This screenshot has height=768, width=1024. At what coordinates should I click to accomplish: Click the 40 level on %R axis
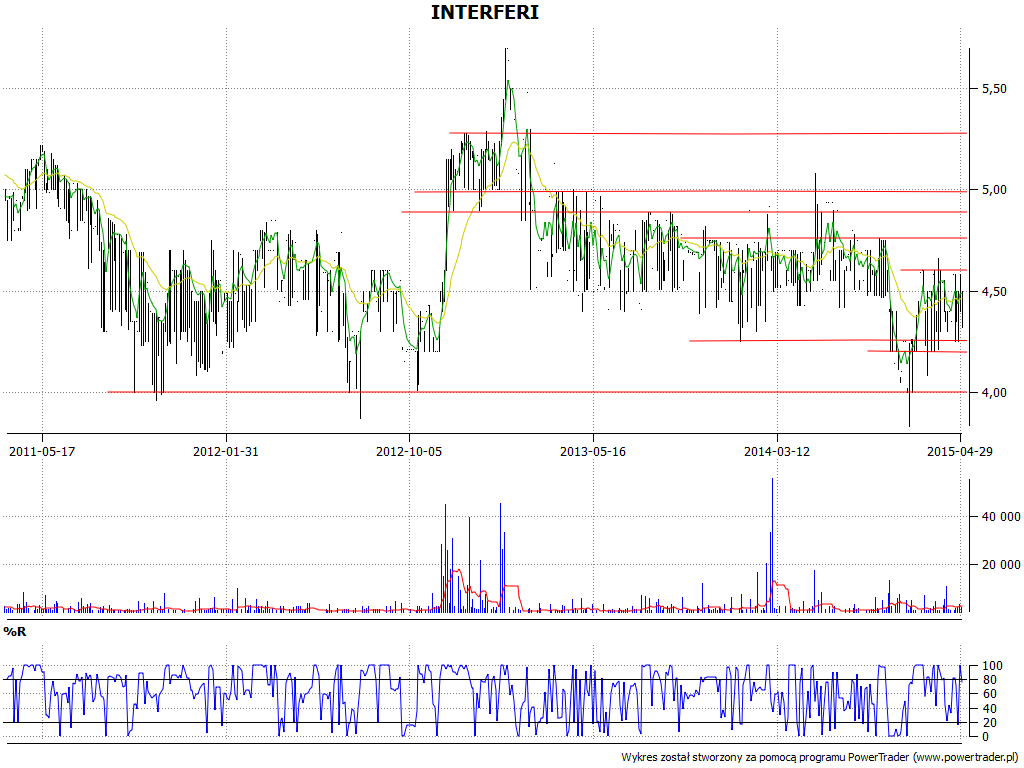pos(989,709)
